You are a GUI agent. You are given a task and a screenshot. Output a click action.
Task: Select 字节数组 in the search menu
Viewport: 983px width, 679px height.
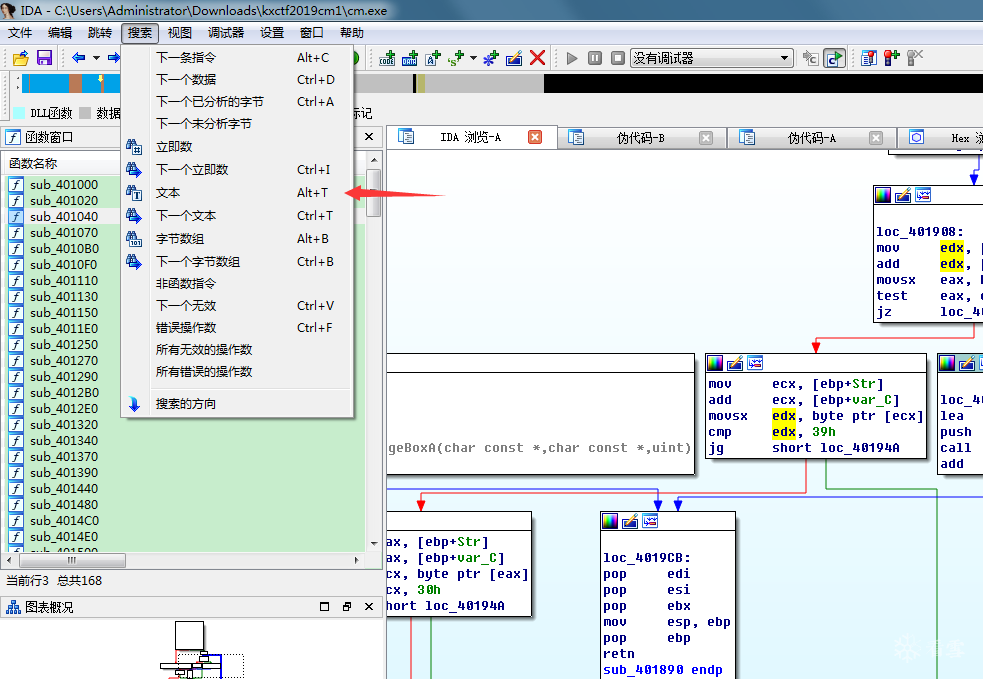pos(238,239)
